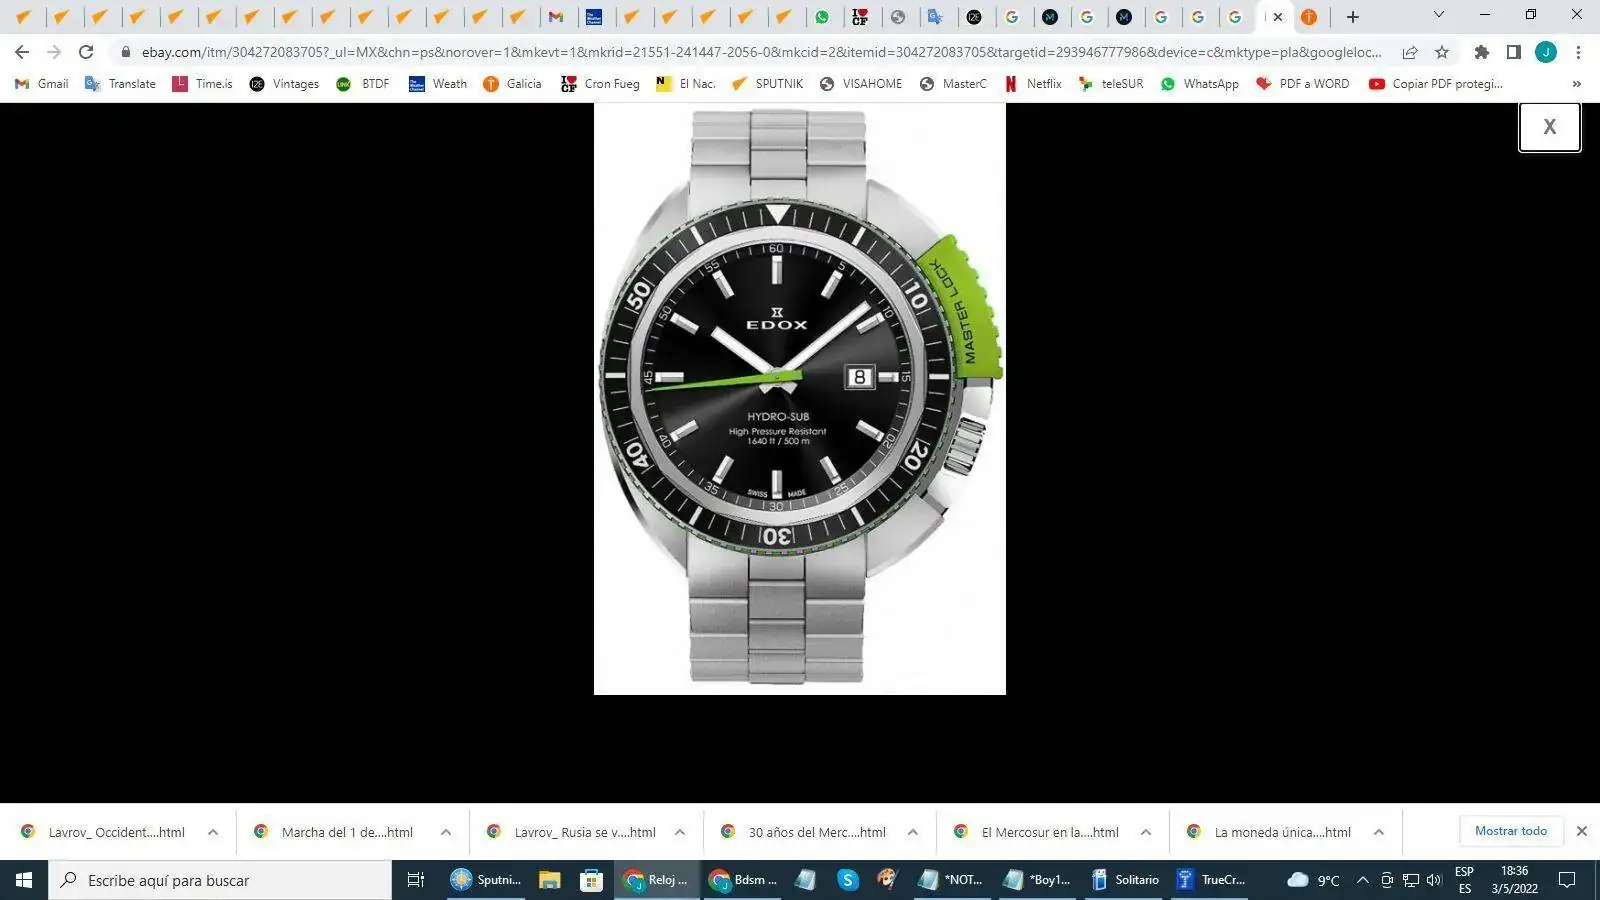Click the eBay URL address bar

[x=761, y=52]
